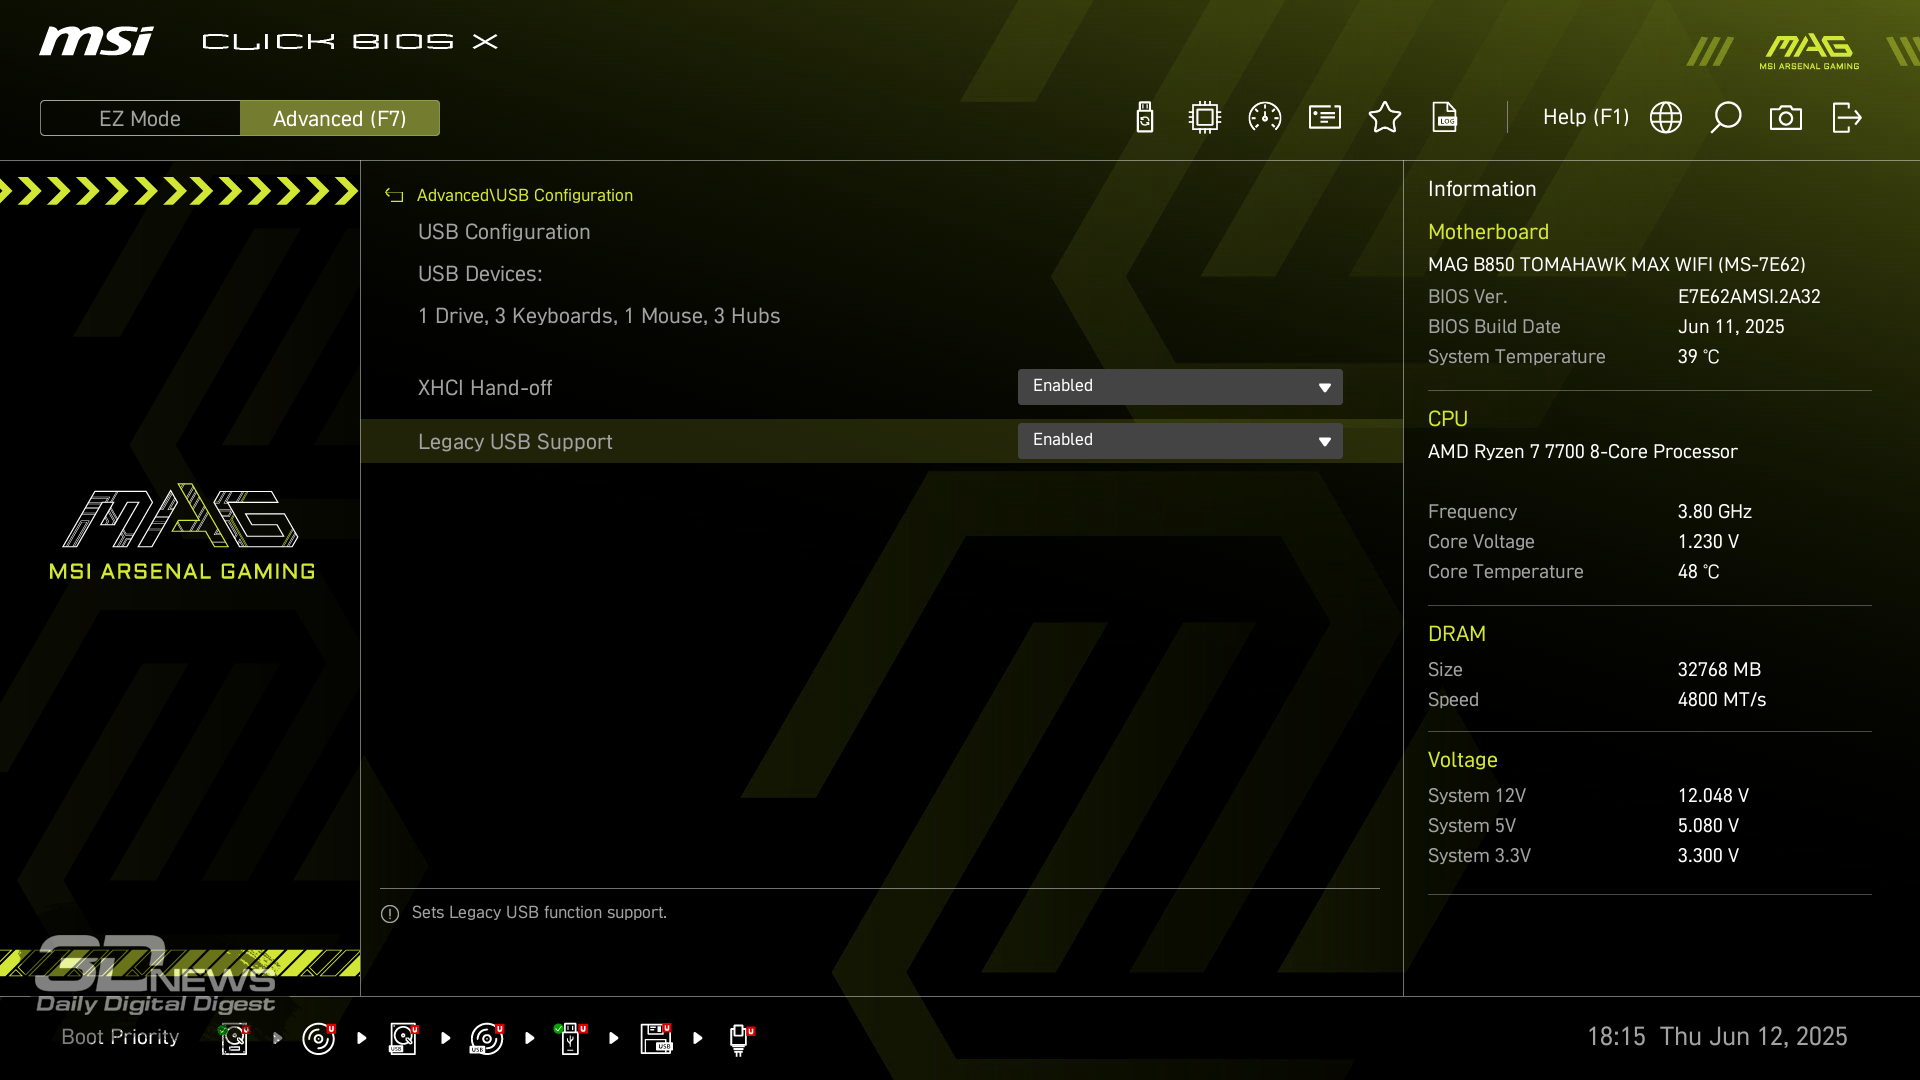Go back using the breadcrumb return arrow
The image size is (1920, 1080).
[x=394, y=195]
